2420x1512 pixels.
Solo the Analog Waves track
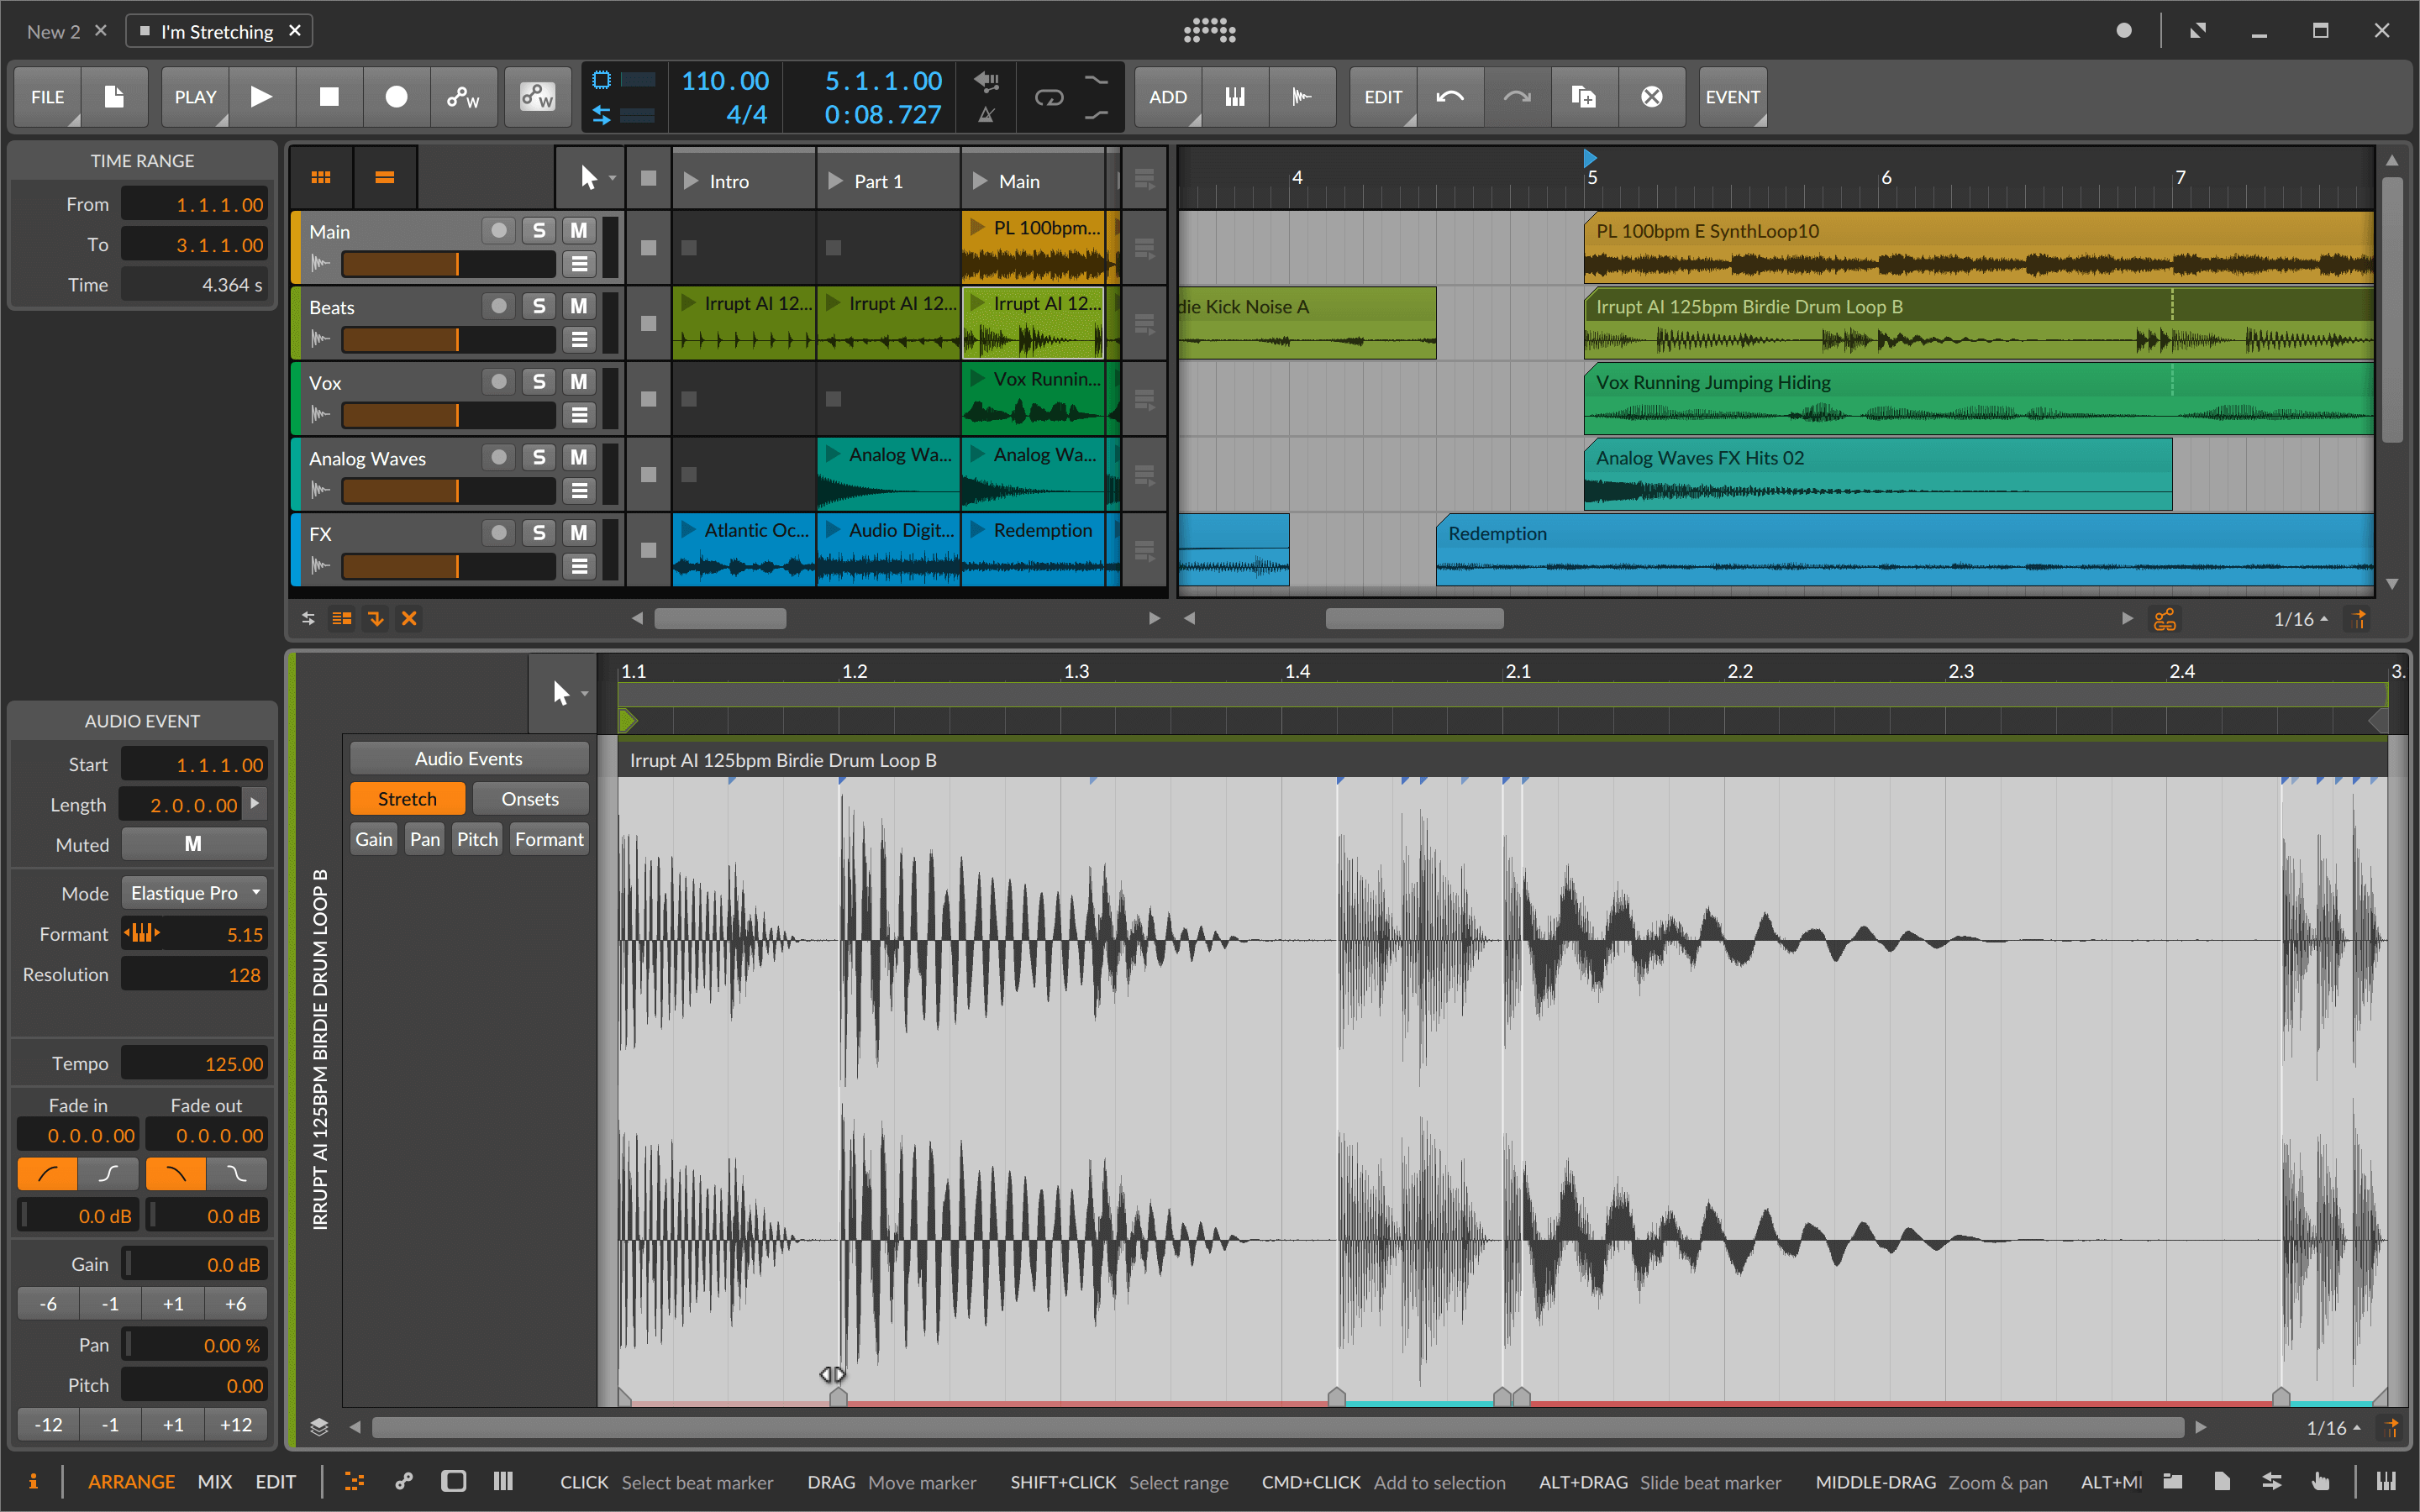click(x=539, y=457)
